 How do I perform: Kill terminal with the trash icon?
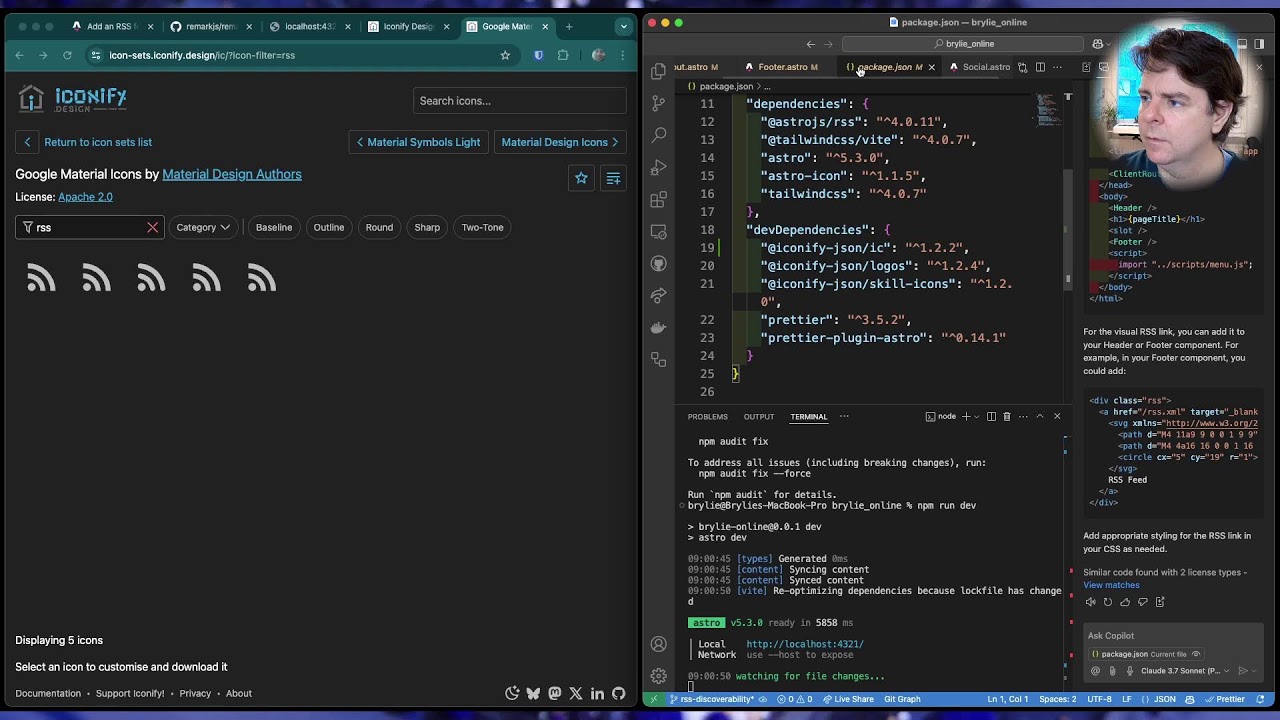(x=1007, y=416)
